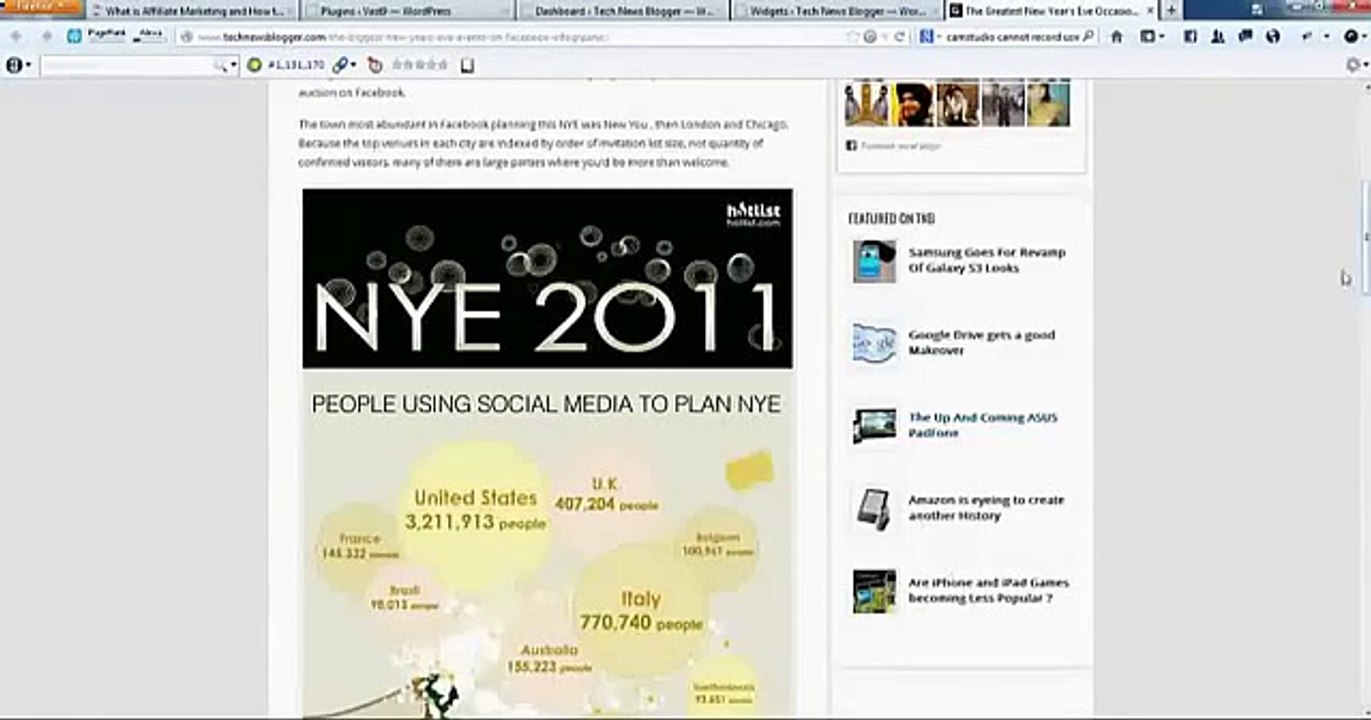Click the Amazon article thumbnail
The width and height of the screenshot is (1371, 720).
click(874, 508)
